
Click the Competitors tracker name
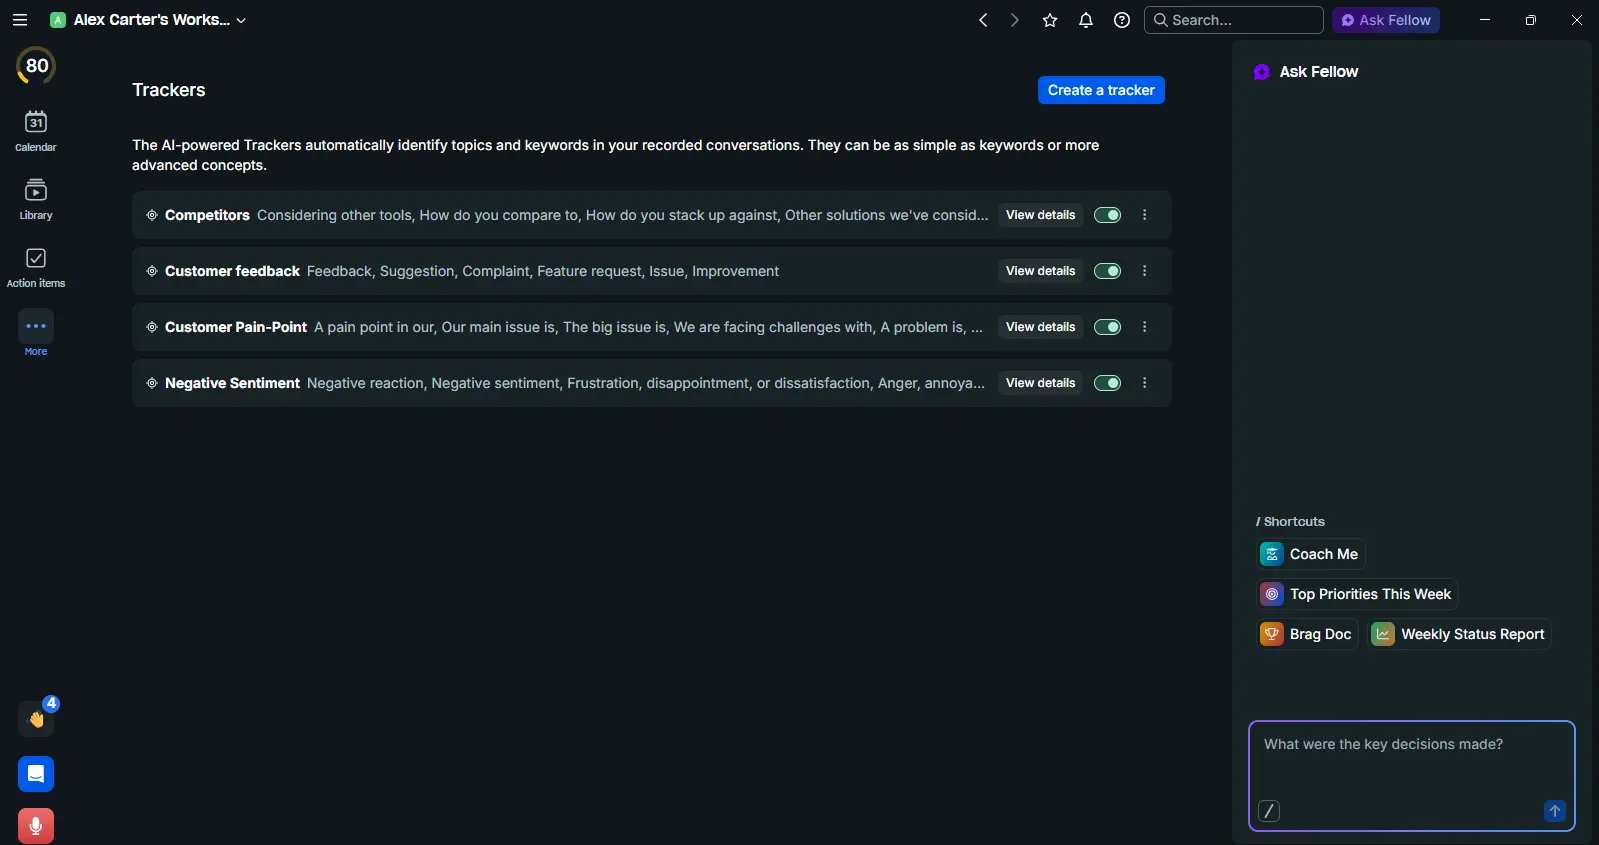click(x=207, y=215)
